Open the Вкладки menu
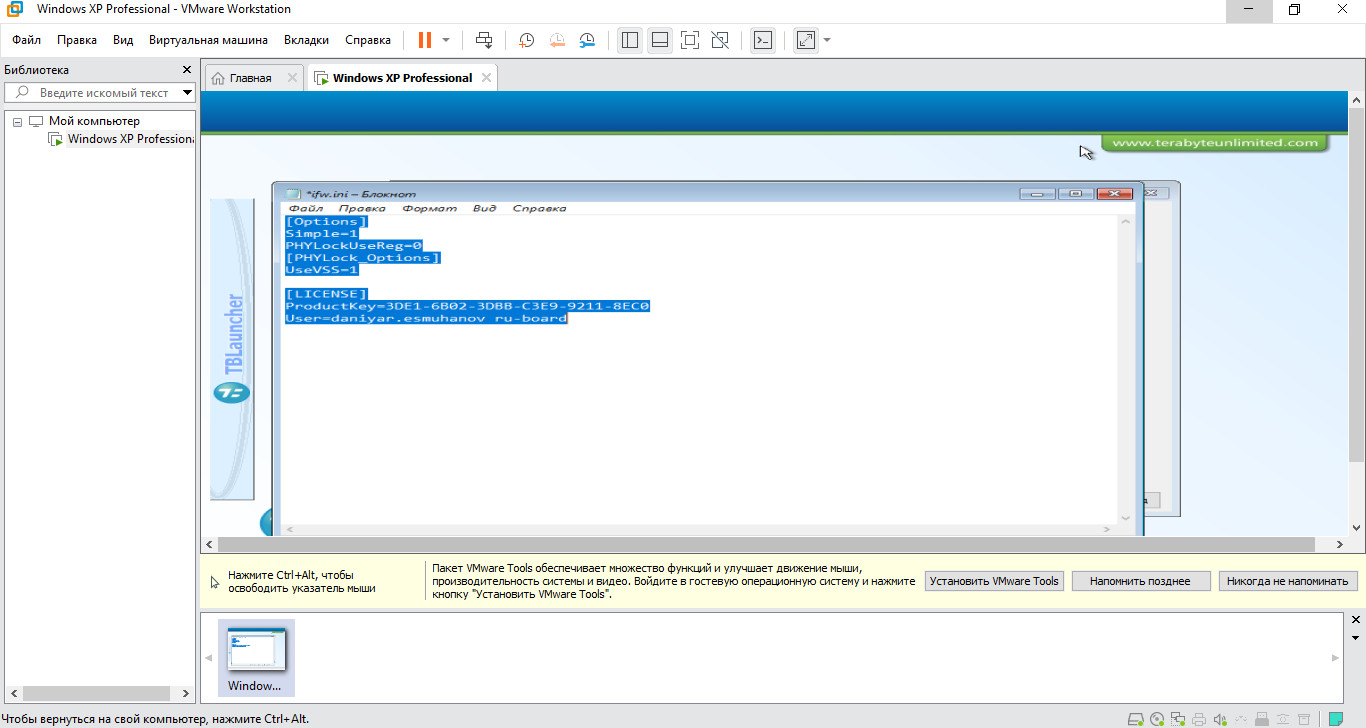The height and width of the screenshot is (728, 1366). point(306,40)
